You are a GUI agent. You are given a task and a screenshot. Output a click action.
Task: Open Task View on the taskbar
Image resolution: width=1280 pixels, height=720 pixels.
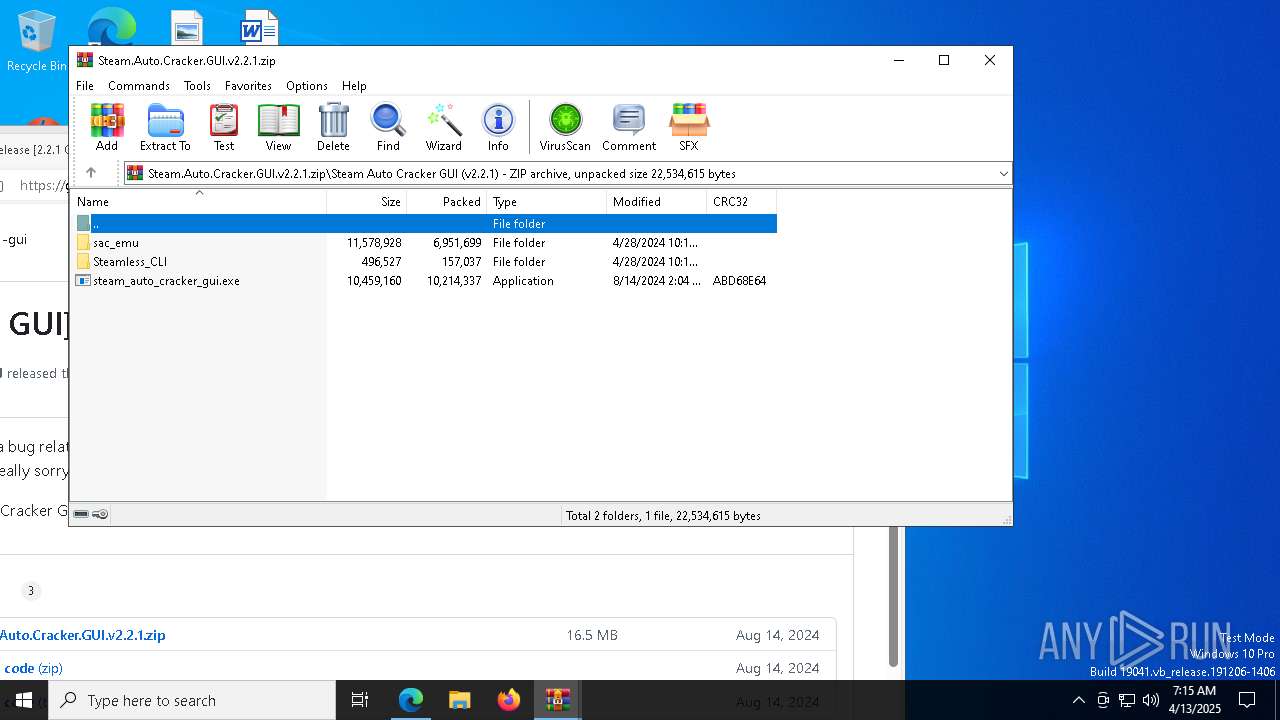360,700
